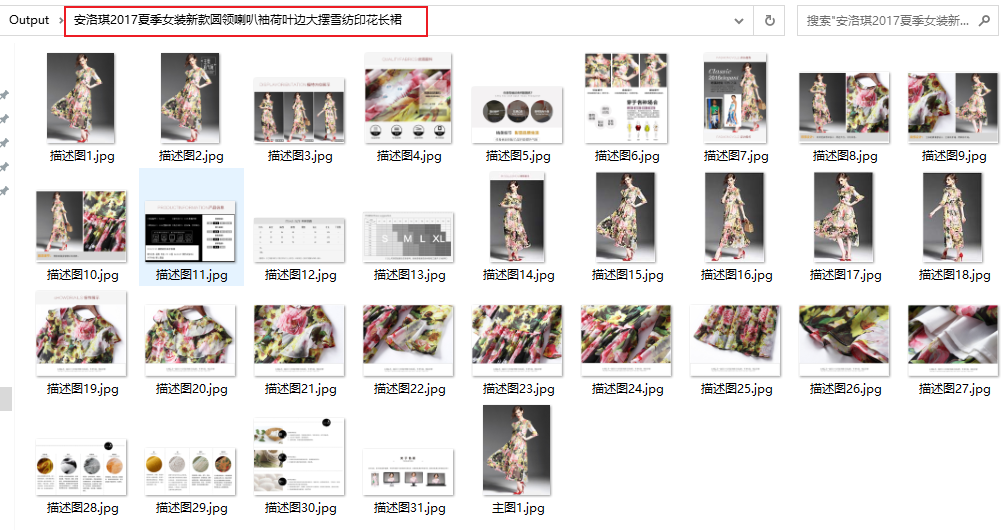Select thumbnail 描述图20.jpg
The width and height of the screenshot is (1008, 530).
coord(190,341)
